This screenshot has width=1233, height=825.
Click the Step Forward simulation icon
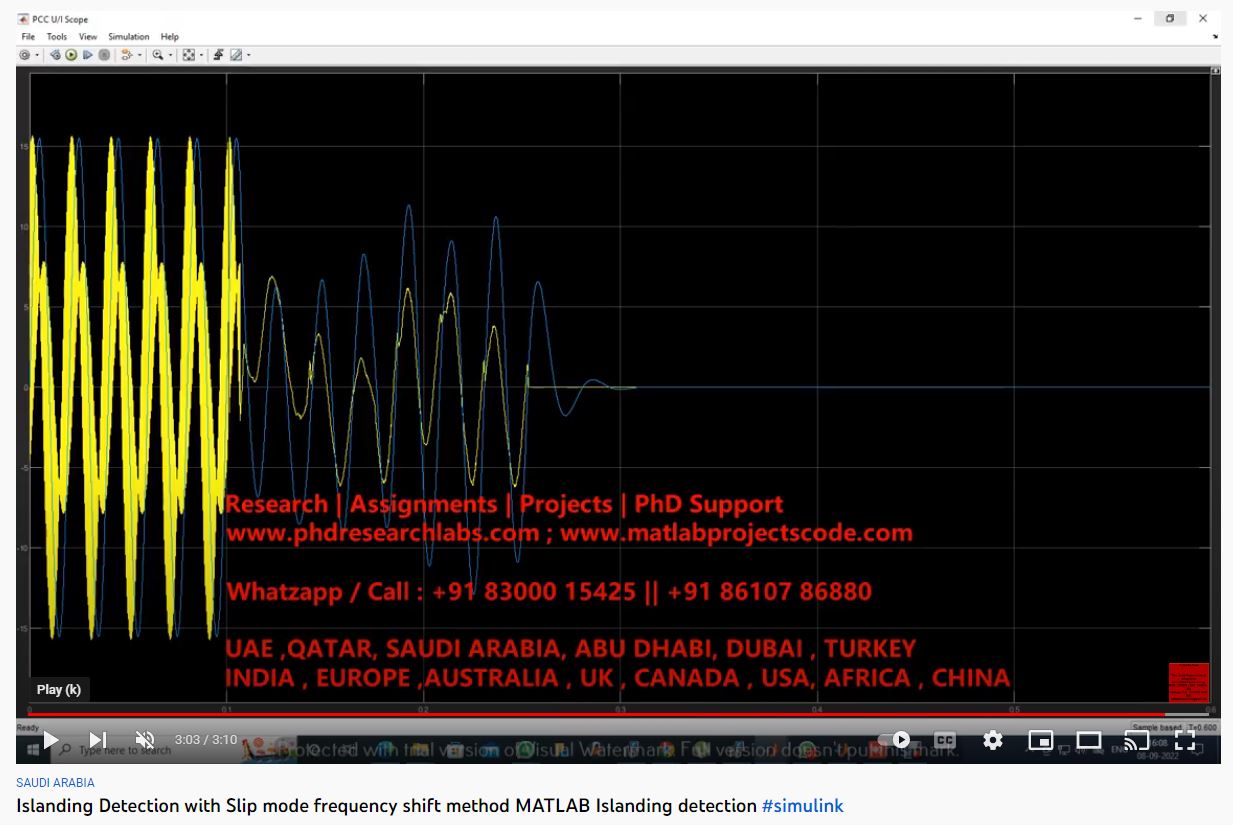point(88,55)
